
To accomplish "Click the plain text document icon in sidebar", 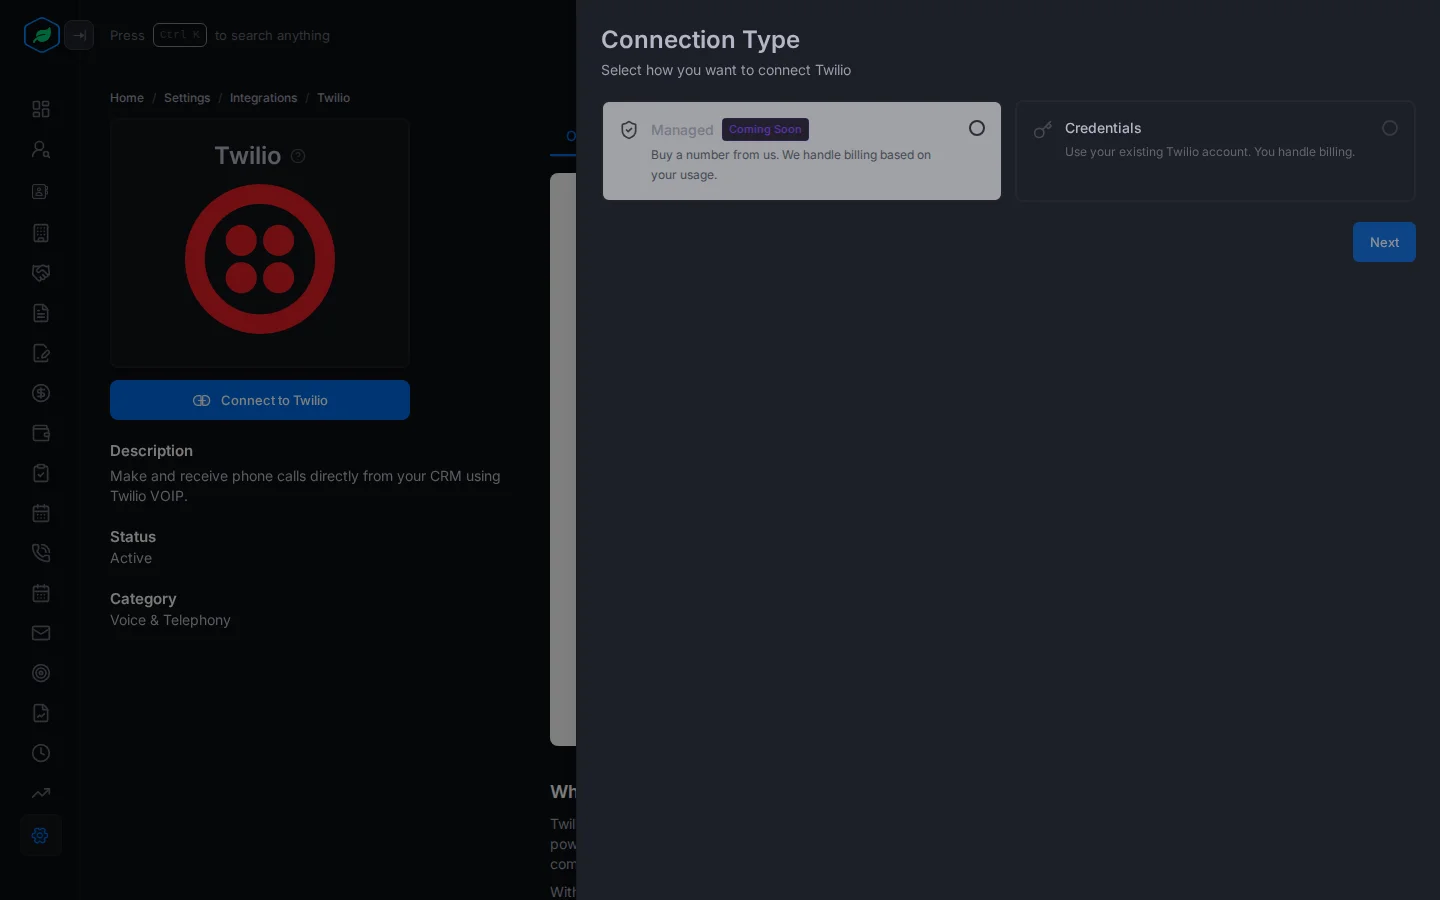I will point(41,313).
